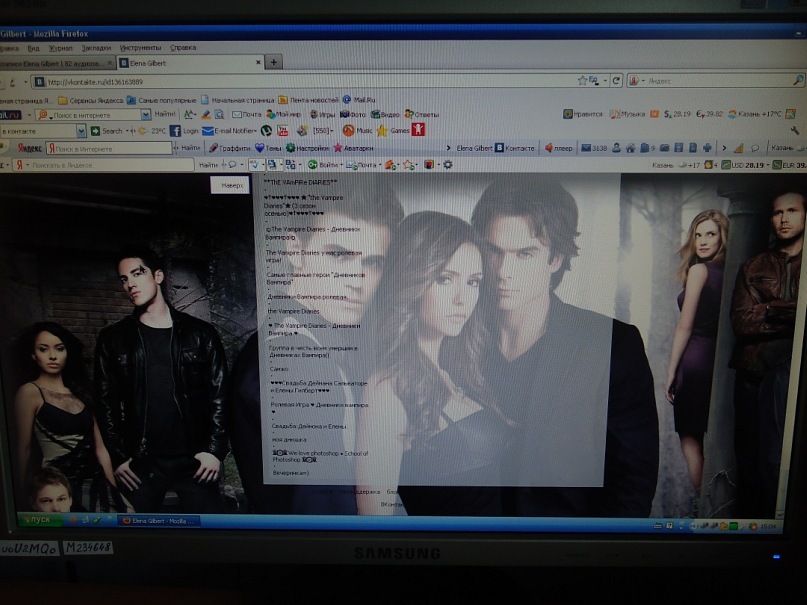Open the Music toolbar button

(358, 130)
